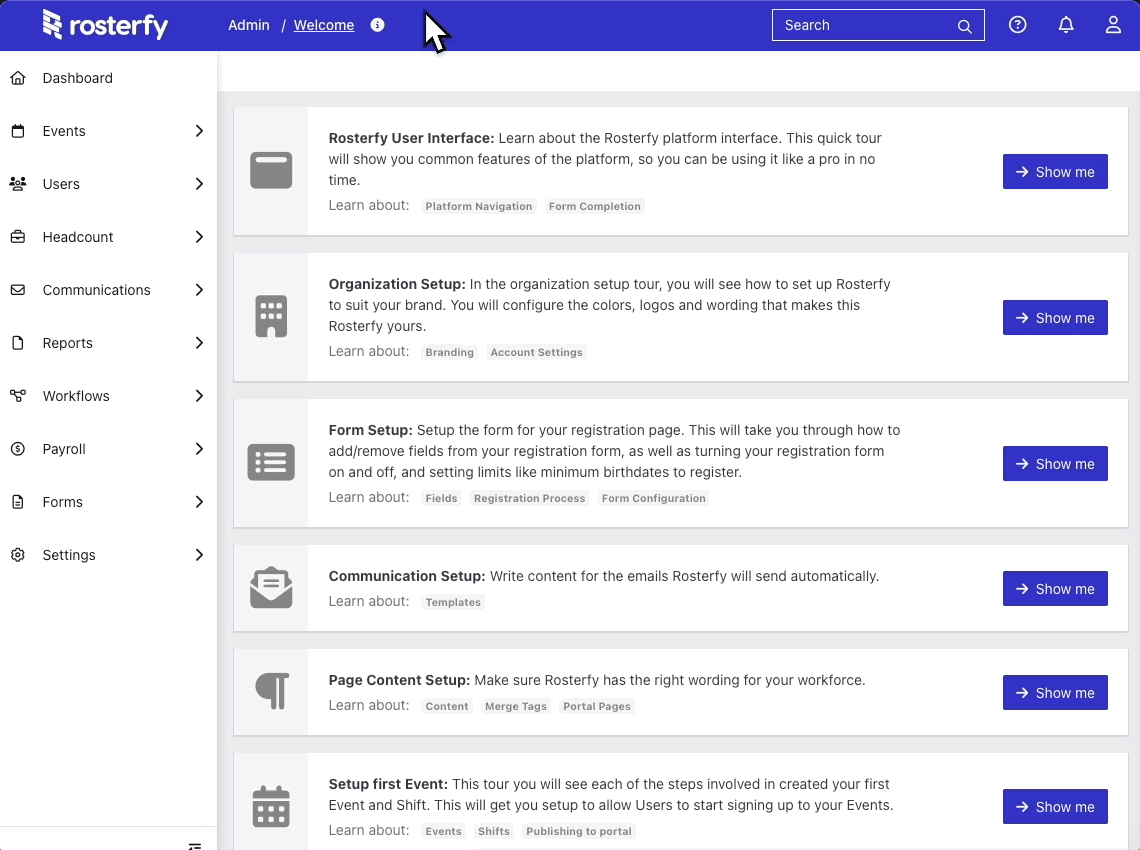Expand the Reports menu chevron

(199, 343)
